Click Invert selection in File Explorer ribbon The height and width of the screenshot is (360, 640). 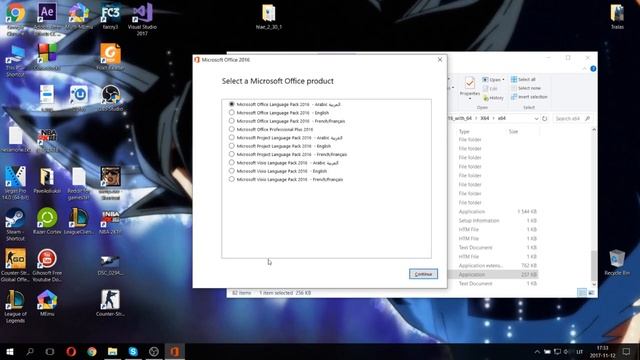[529, 97]
